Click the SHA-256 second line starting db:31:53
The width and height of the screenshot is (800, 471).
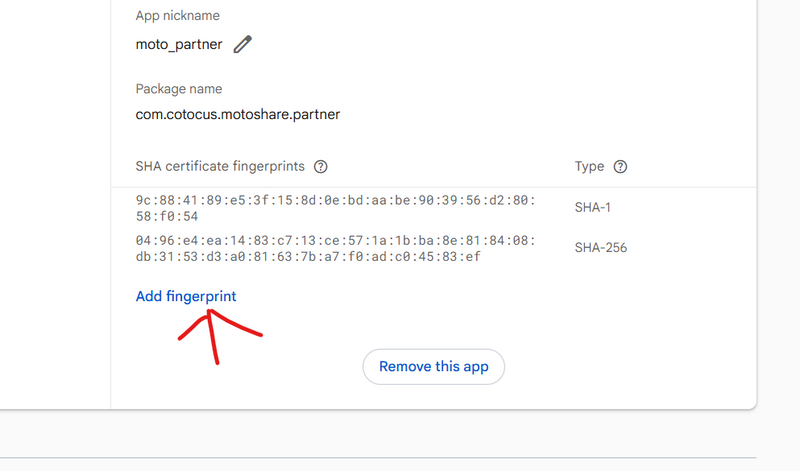coord(309,256)
